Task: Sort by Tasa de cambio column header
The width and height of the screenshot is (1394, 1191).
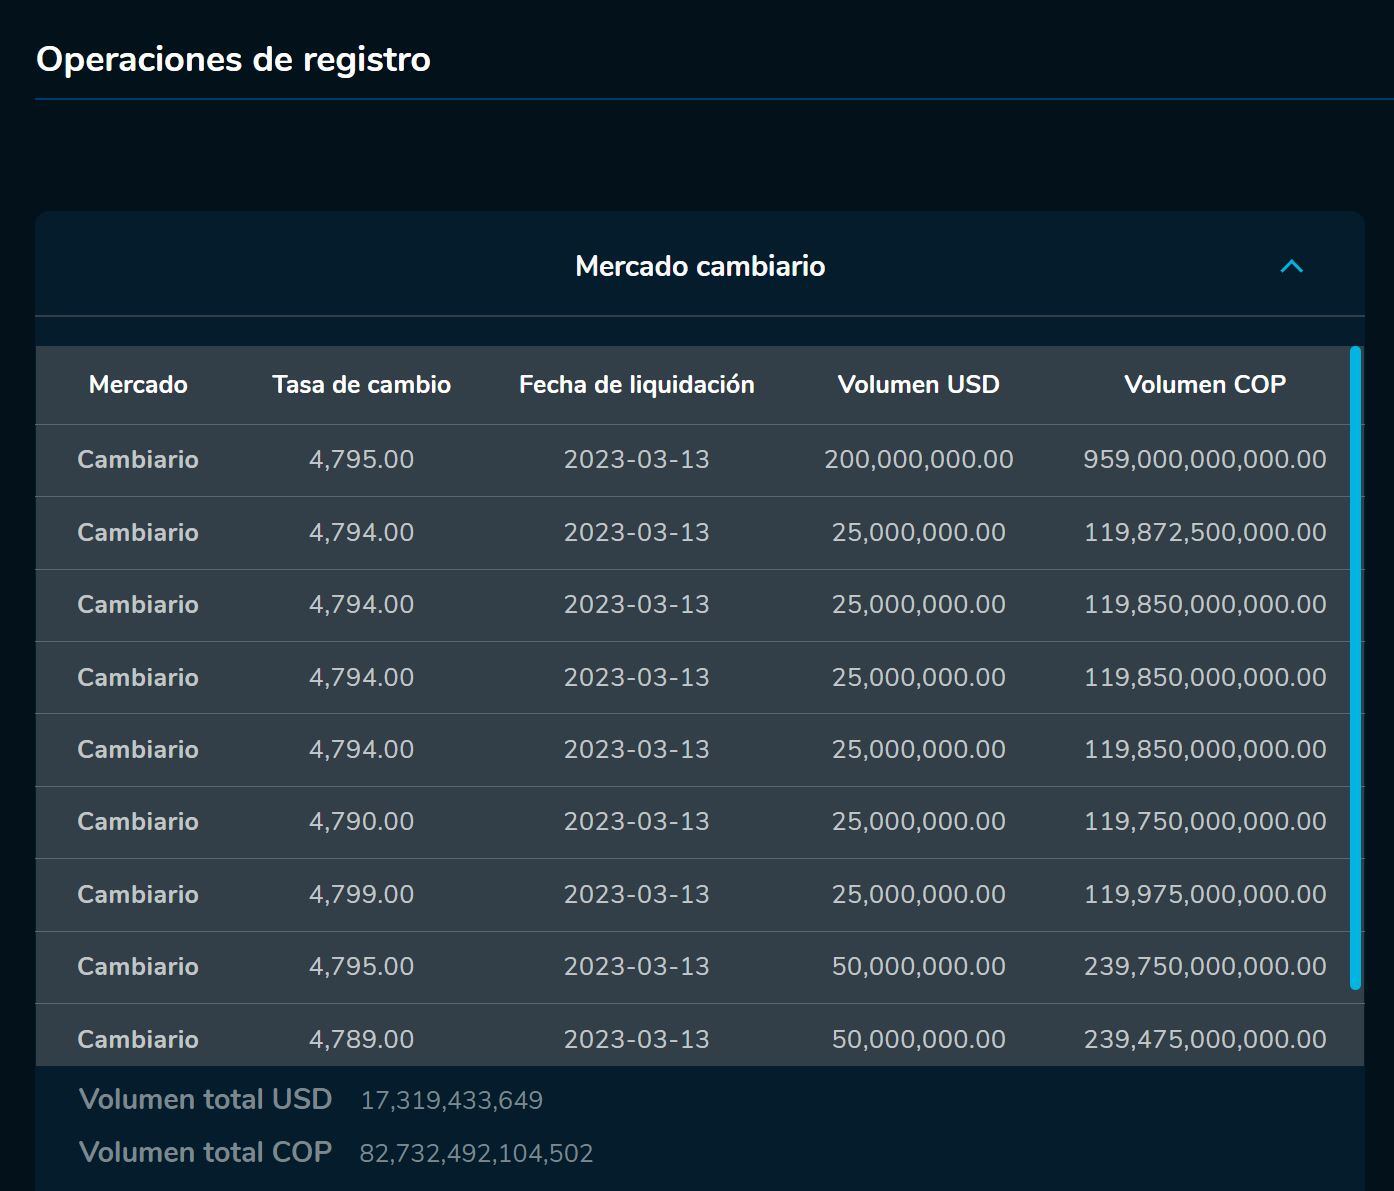Action: tap(361, 385)
